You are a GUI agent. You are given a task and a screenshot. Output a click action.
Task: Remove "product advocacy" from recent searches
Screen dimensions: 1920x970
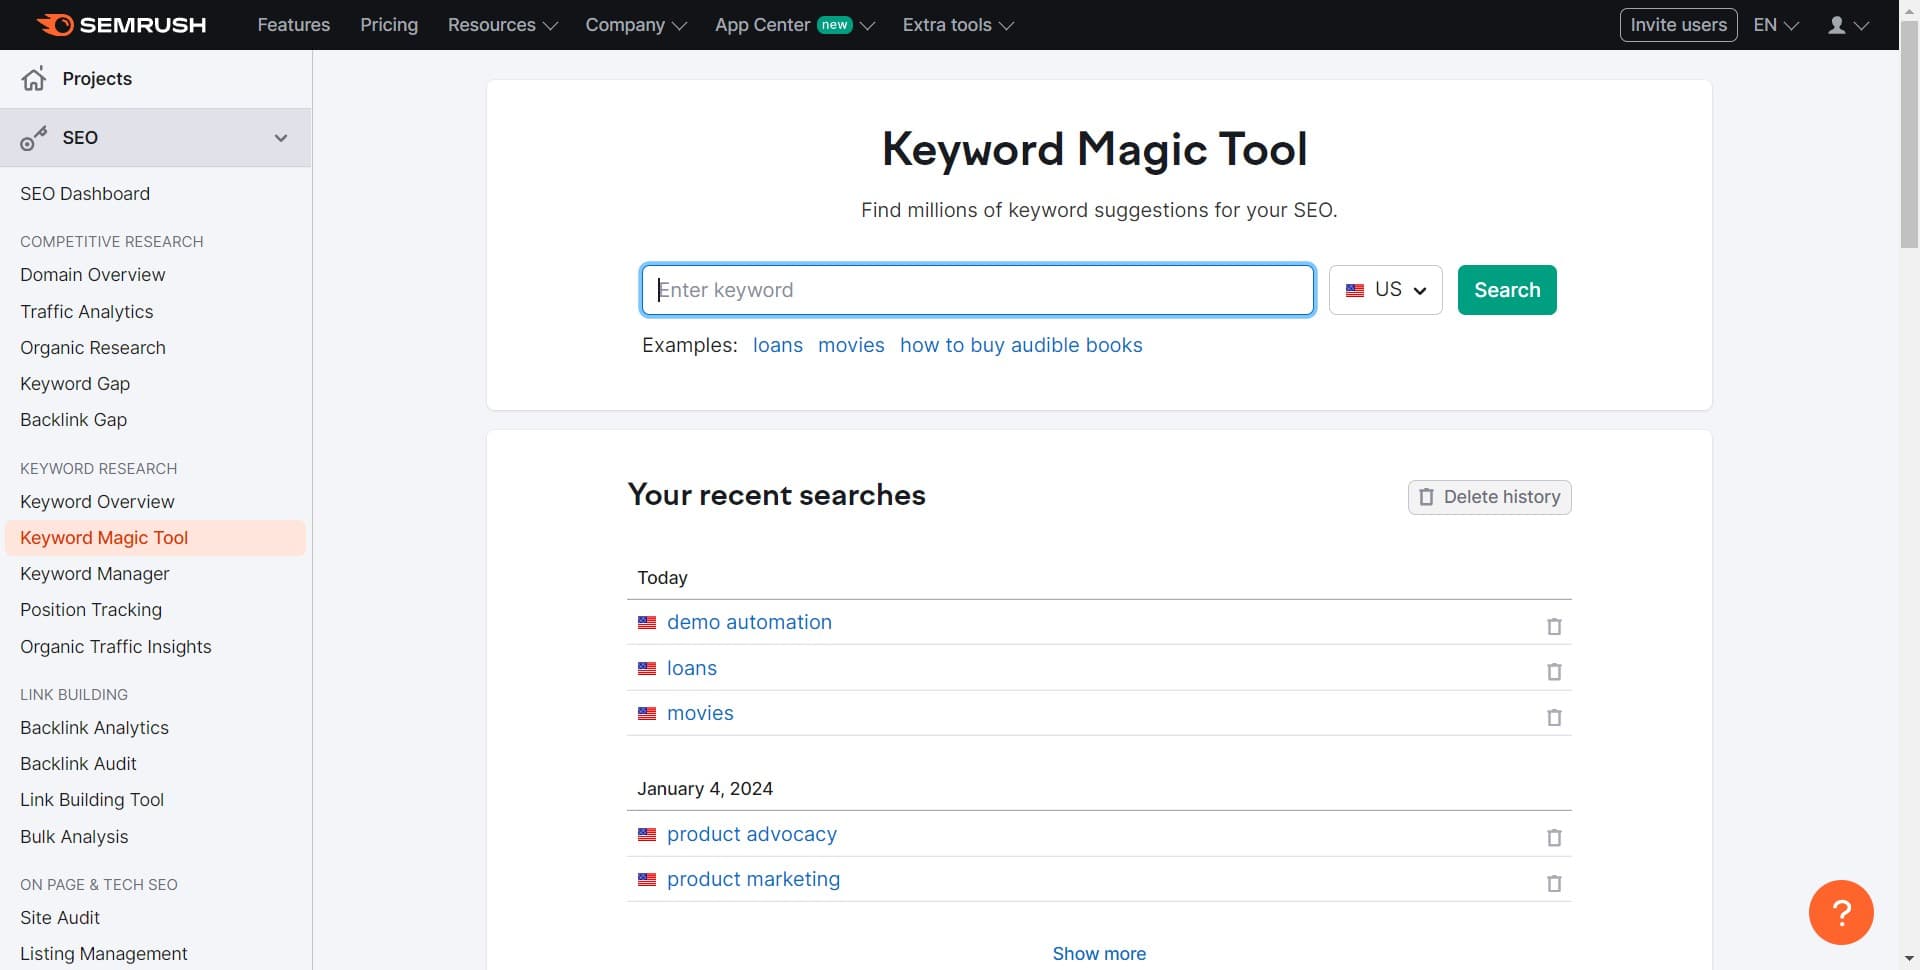click(x=1553, y=838)
